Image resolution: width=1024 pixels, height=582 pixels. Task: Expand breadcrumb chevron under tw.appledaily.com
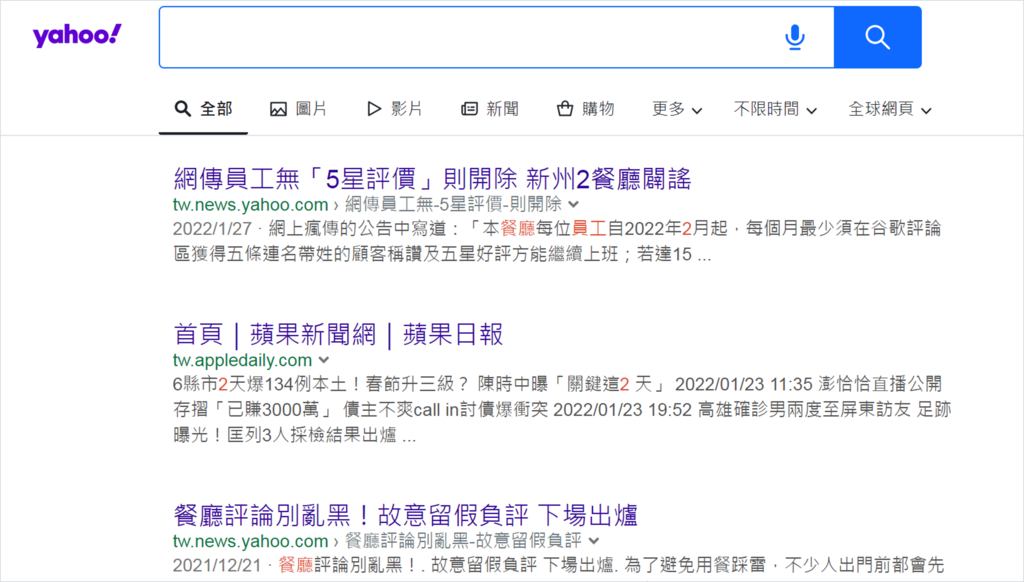[x=322, y=360]
